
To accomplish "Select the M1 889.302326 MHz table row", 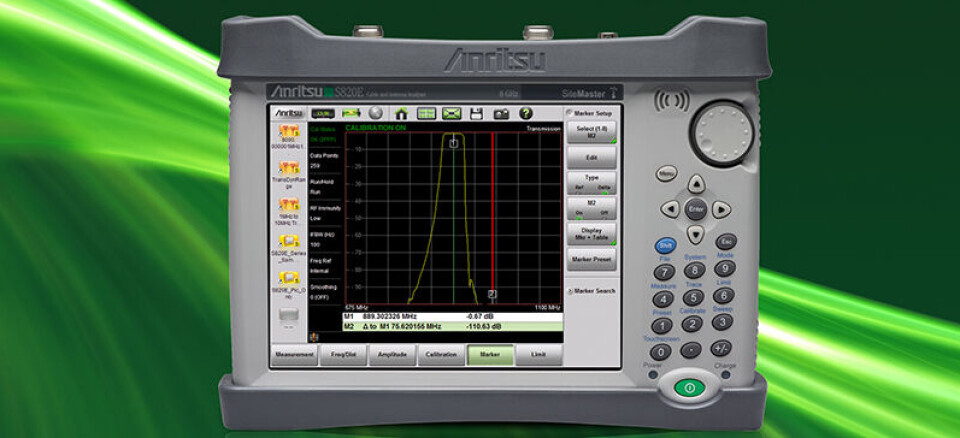I will click(452, 317).
